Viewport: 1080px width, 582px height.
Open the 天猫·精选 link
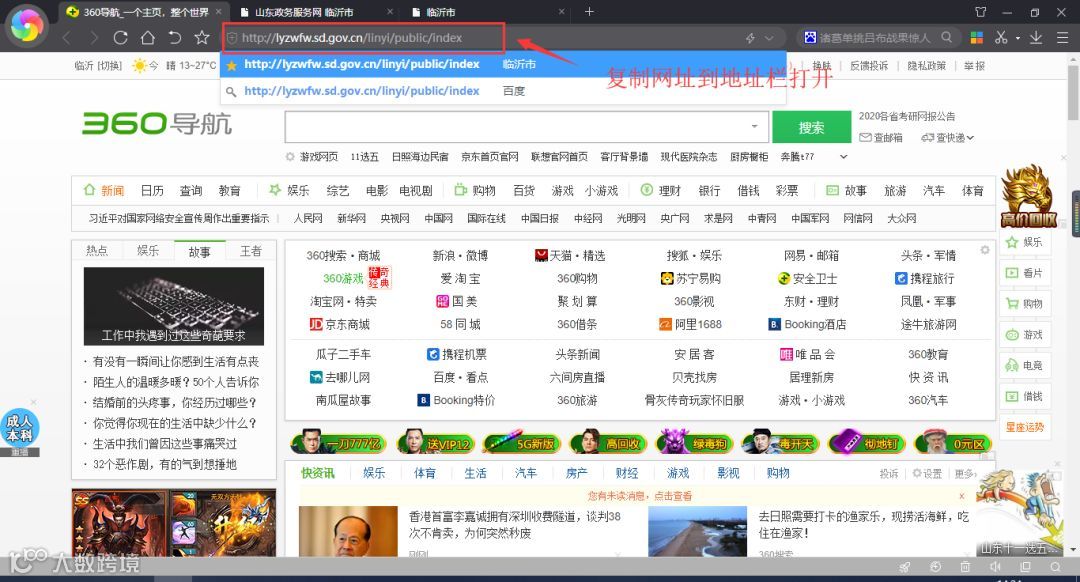coord(570,256)
